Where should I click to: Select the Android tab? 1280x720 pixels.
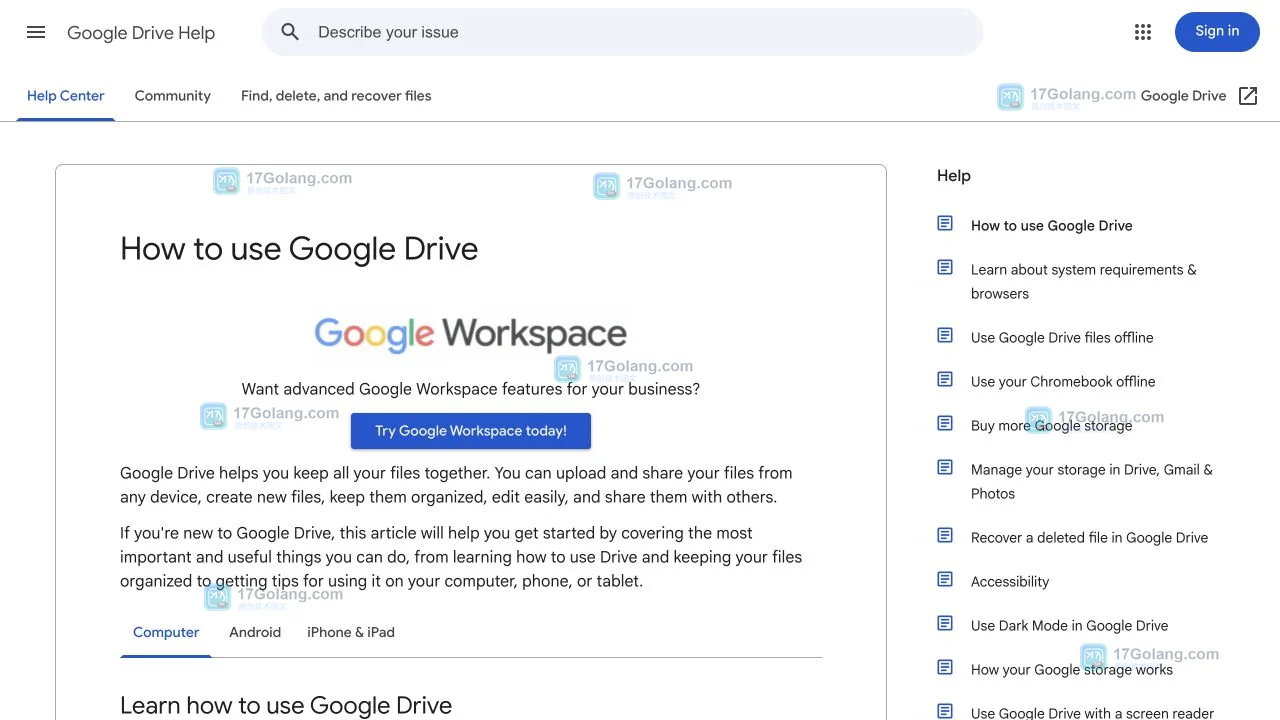[x=255, y=632]
